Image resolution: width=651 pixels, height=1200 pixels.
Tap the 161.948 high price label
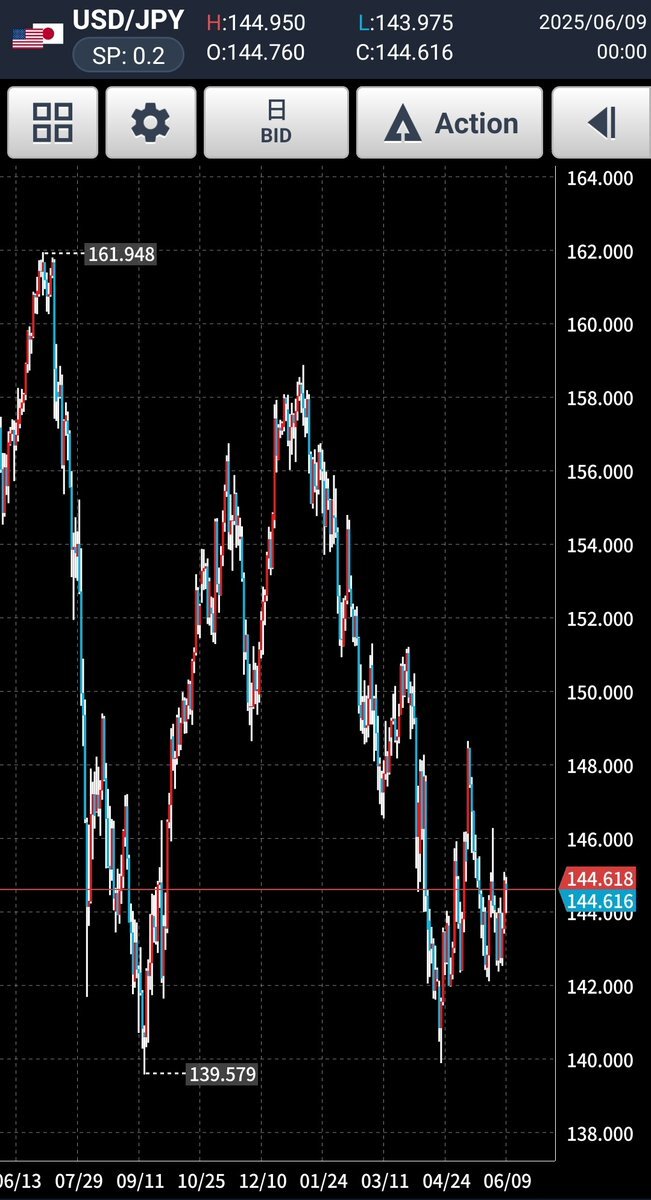(122, 254)
